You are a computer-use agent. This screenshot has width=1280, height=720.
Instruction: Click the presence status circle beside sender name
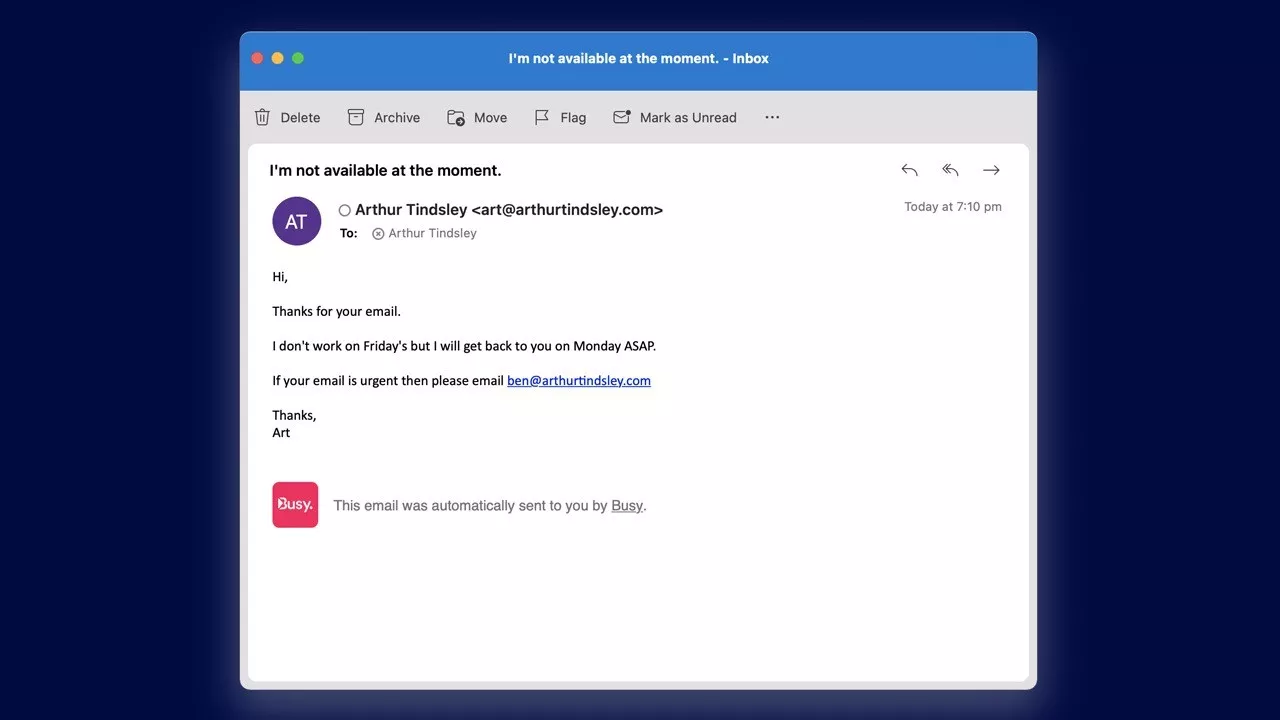(344, 210)
